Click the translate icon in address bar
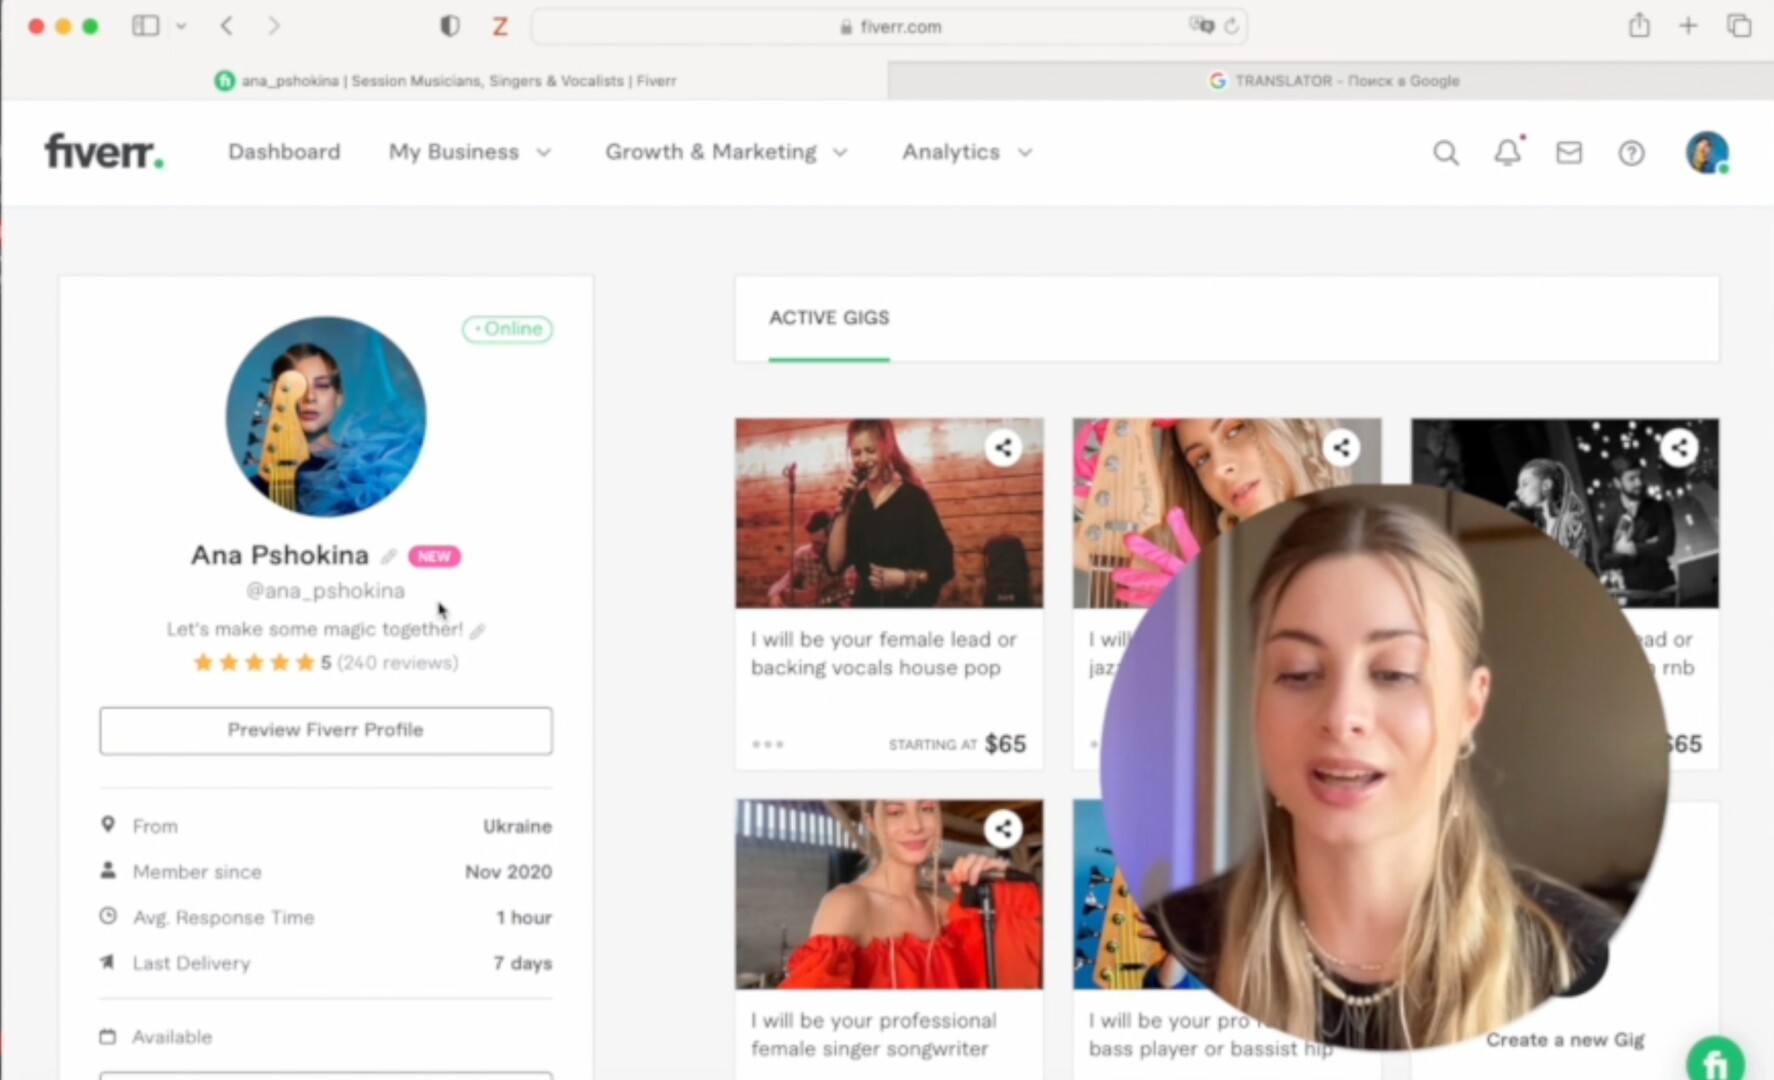 (x=1201, y=26)
